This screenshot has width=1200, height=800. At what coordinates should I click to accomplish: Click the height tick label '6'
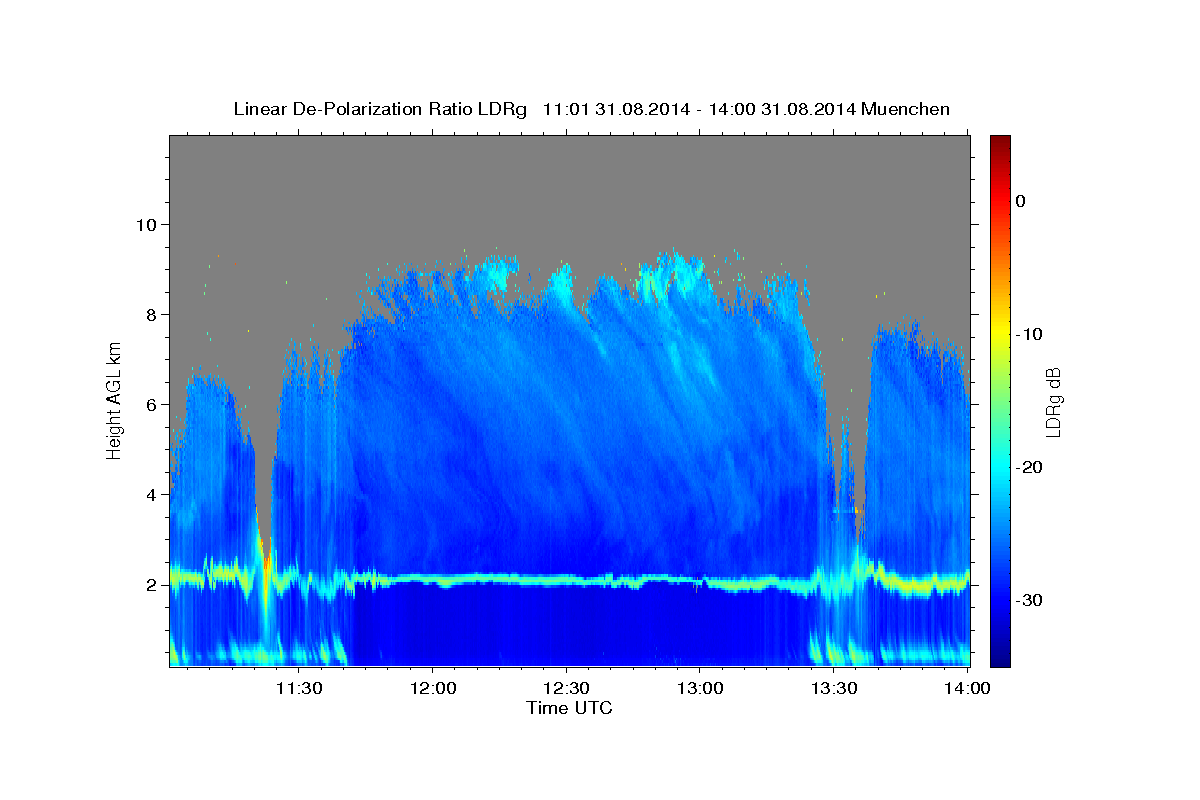pos(154,405)
